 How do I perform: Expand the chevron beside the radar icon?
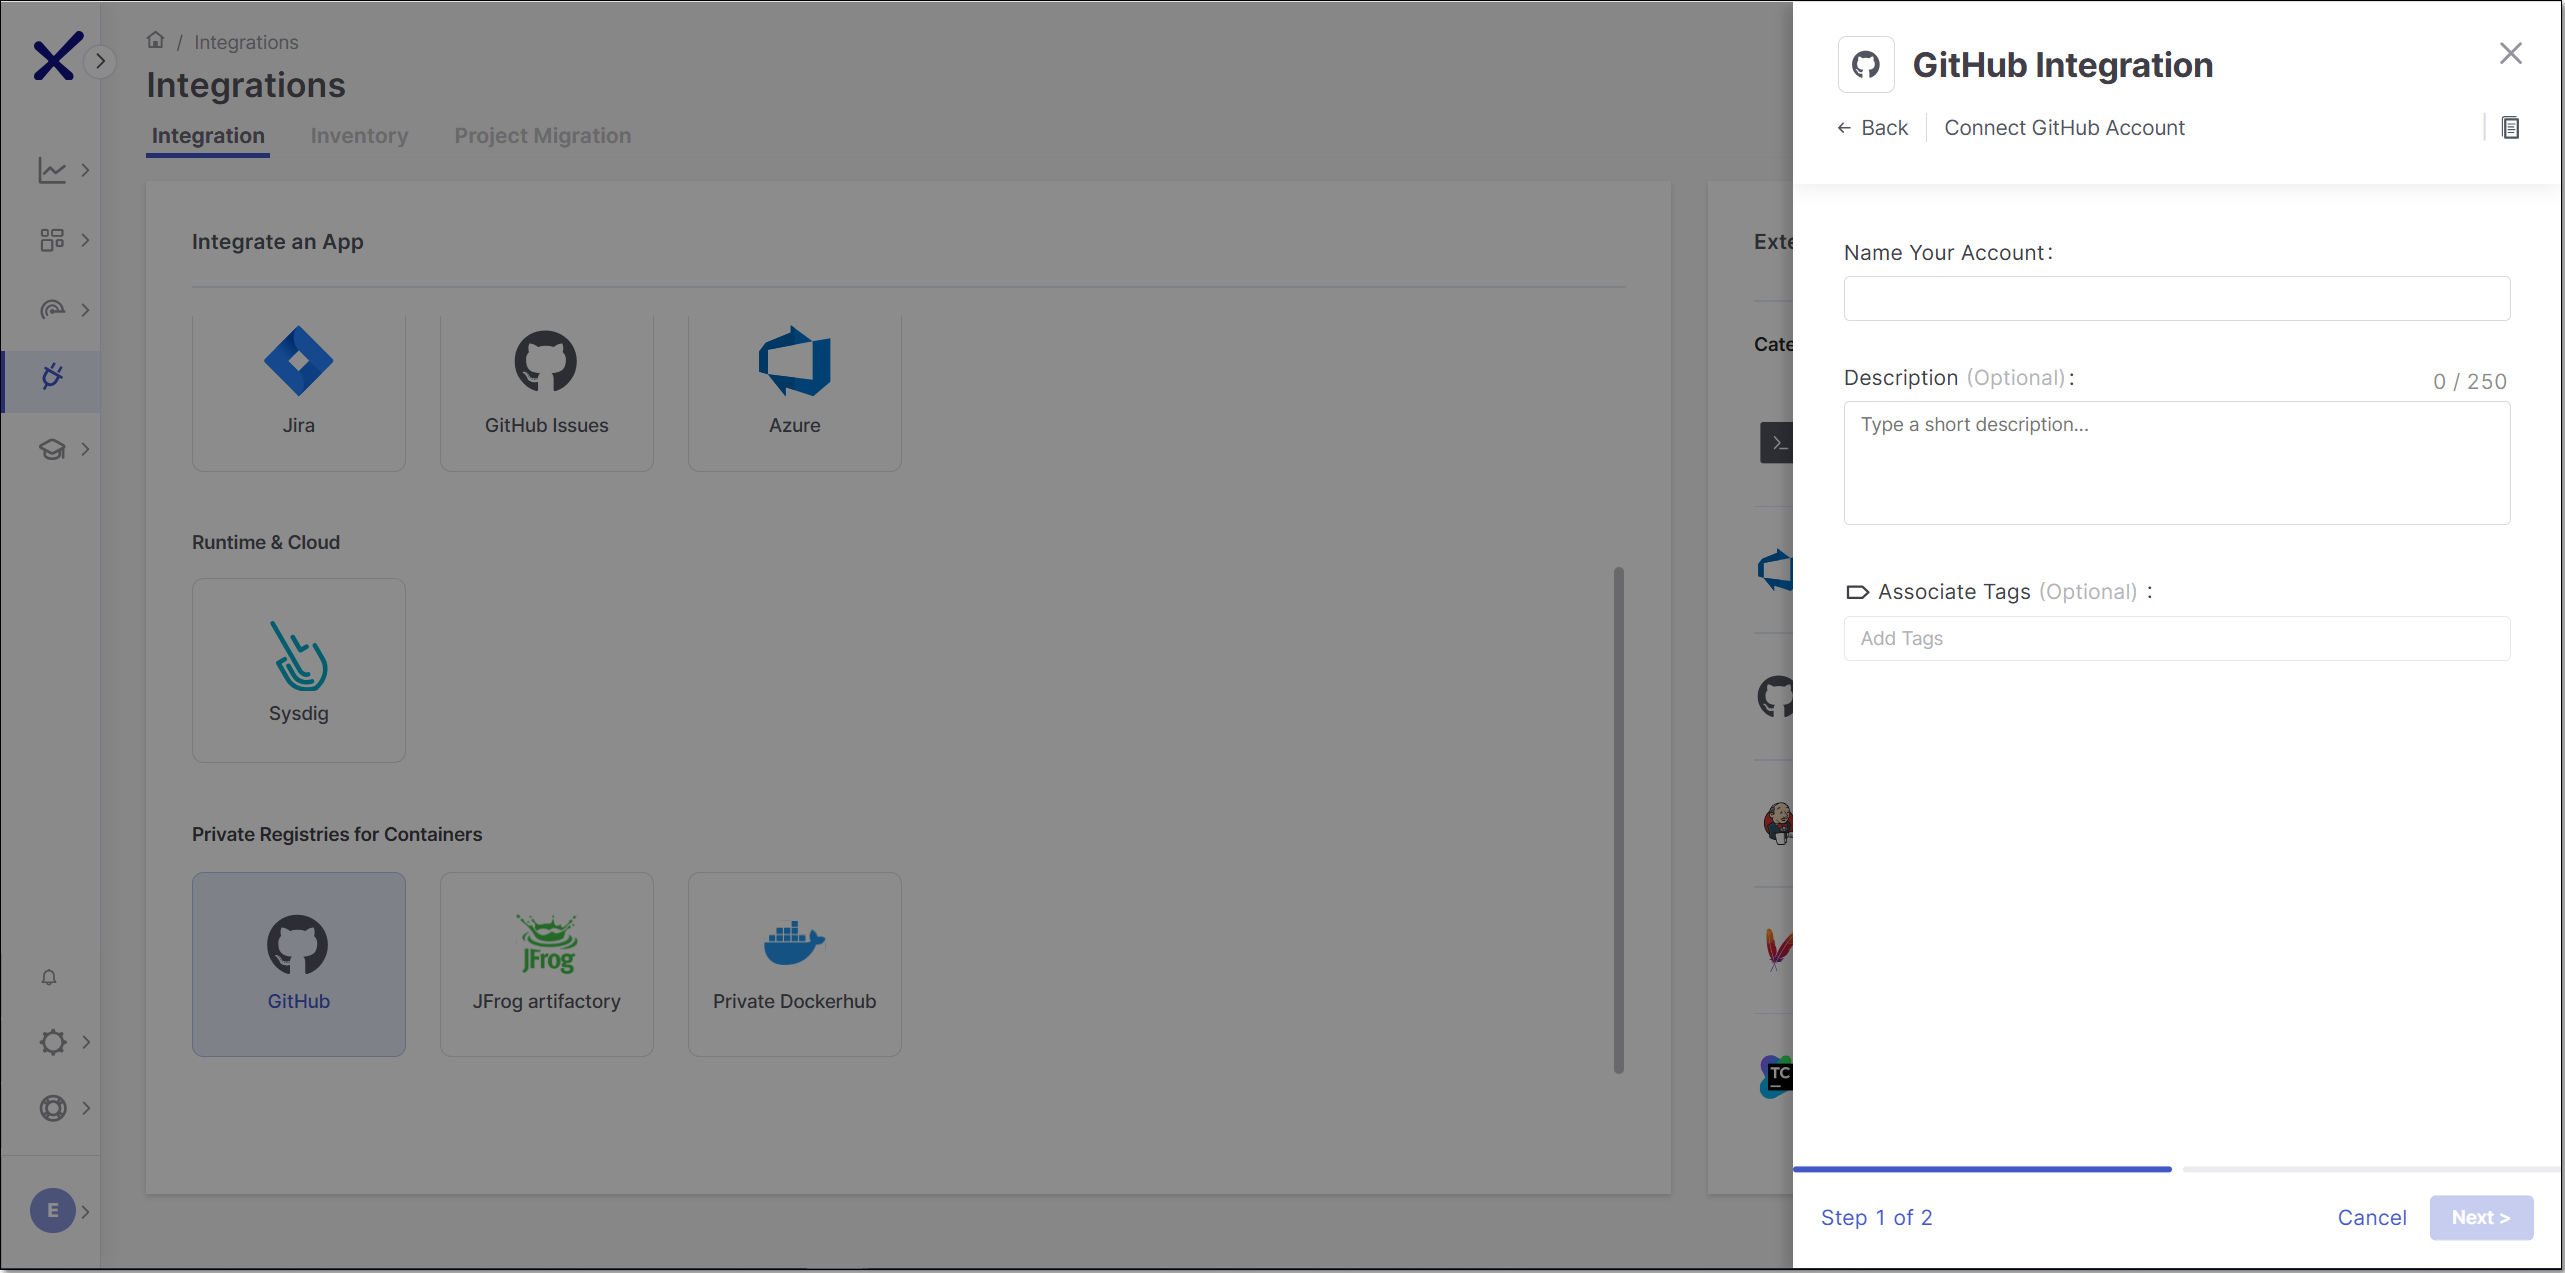86,310
